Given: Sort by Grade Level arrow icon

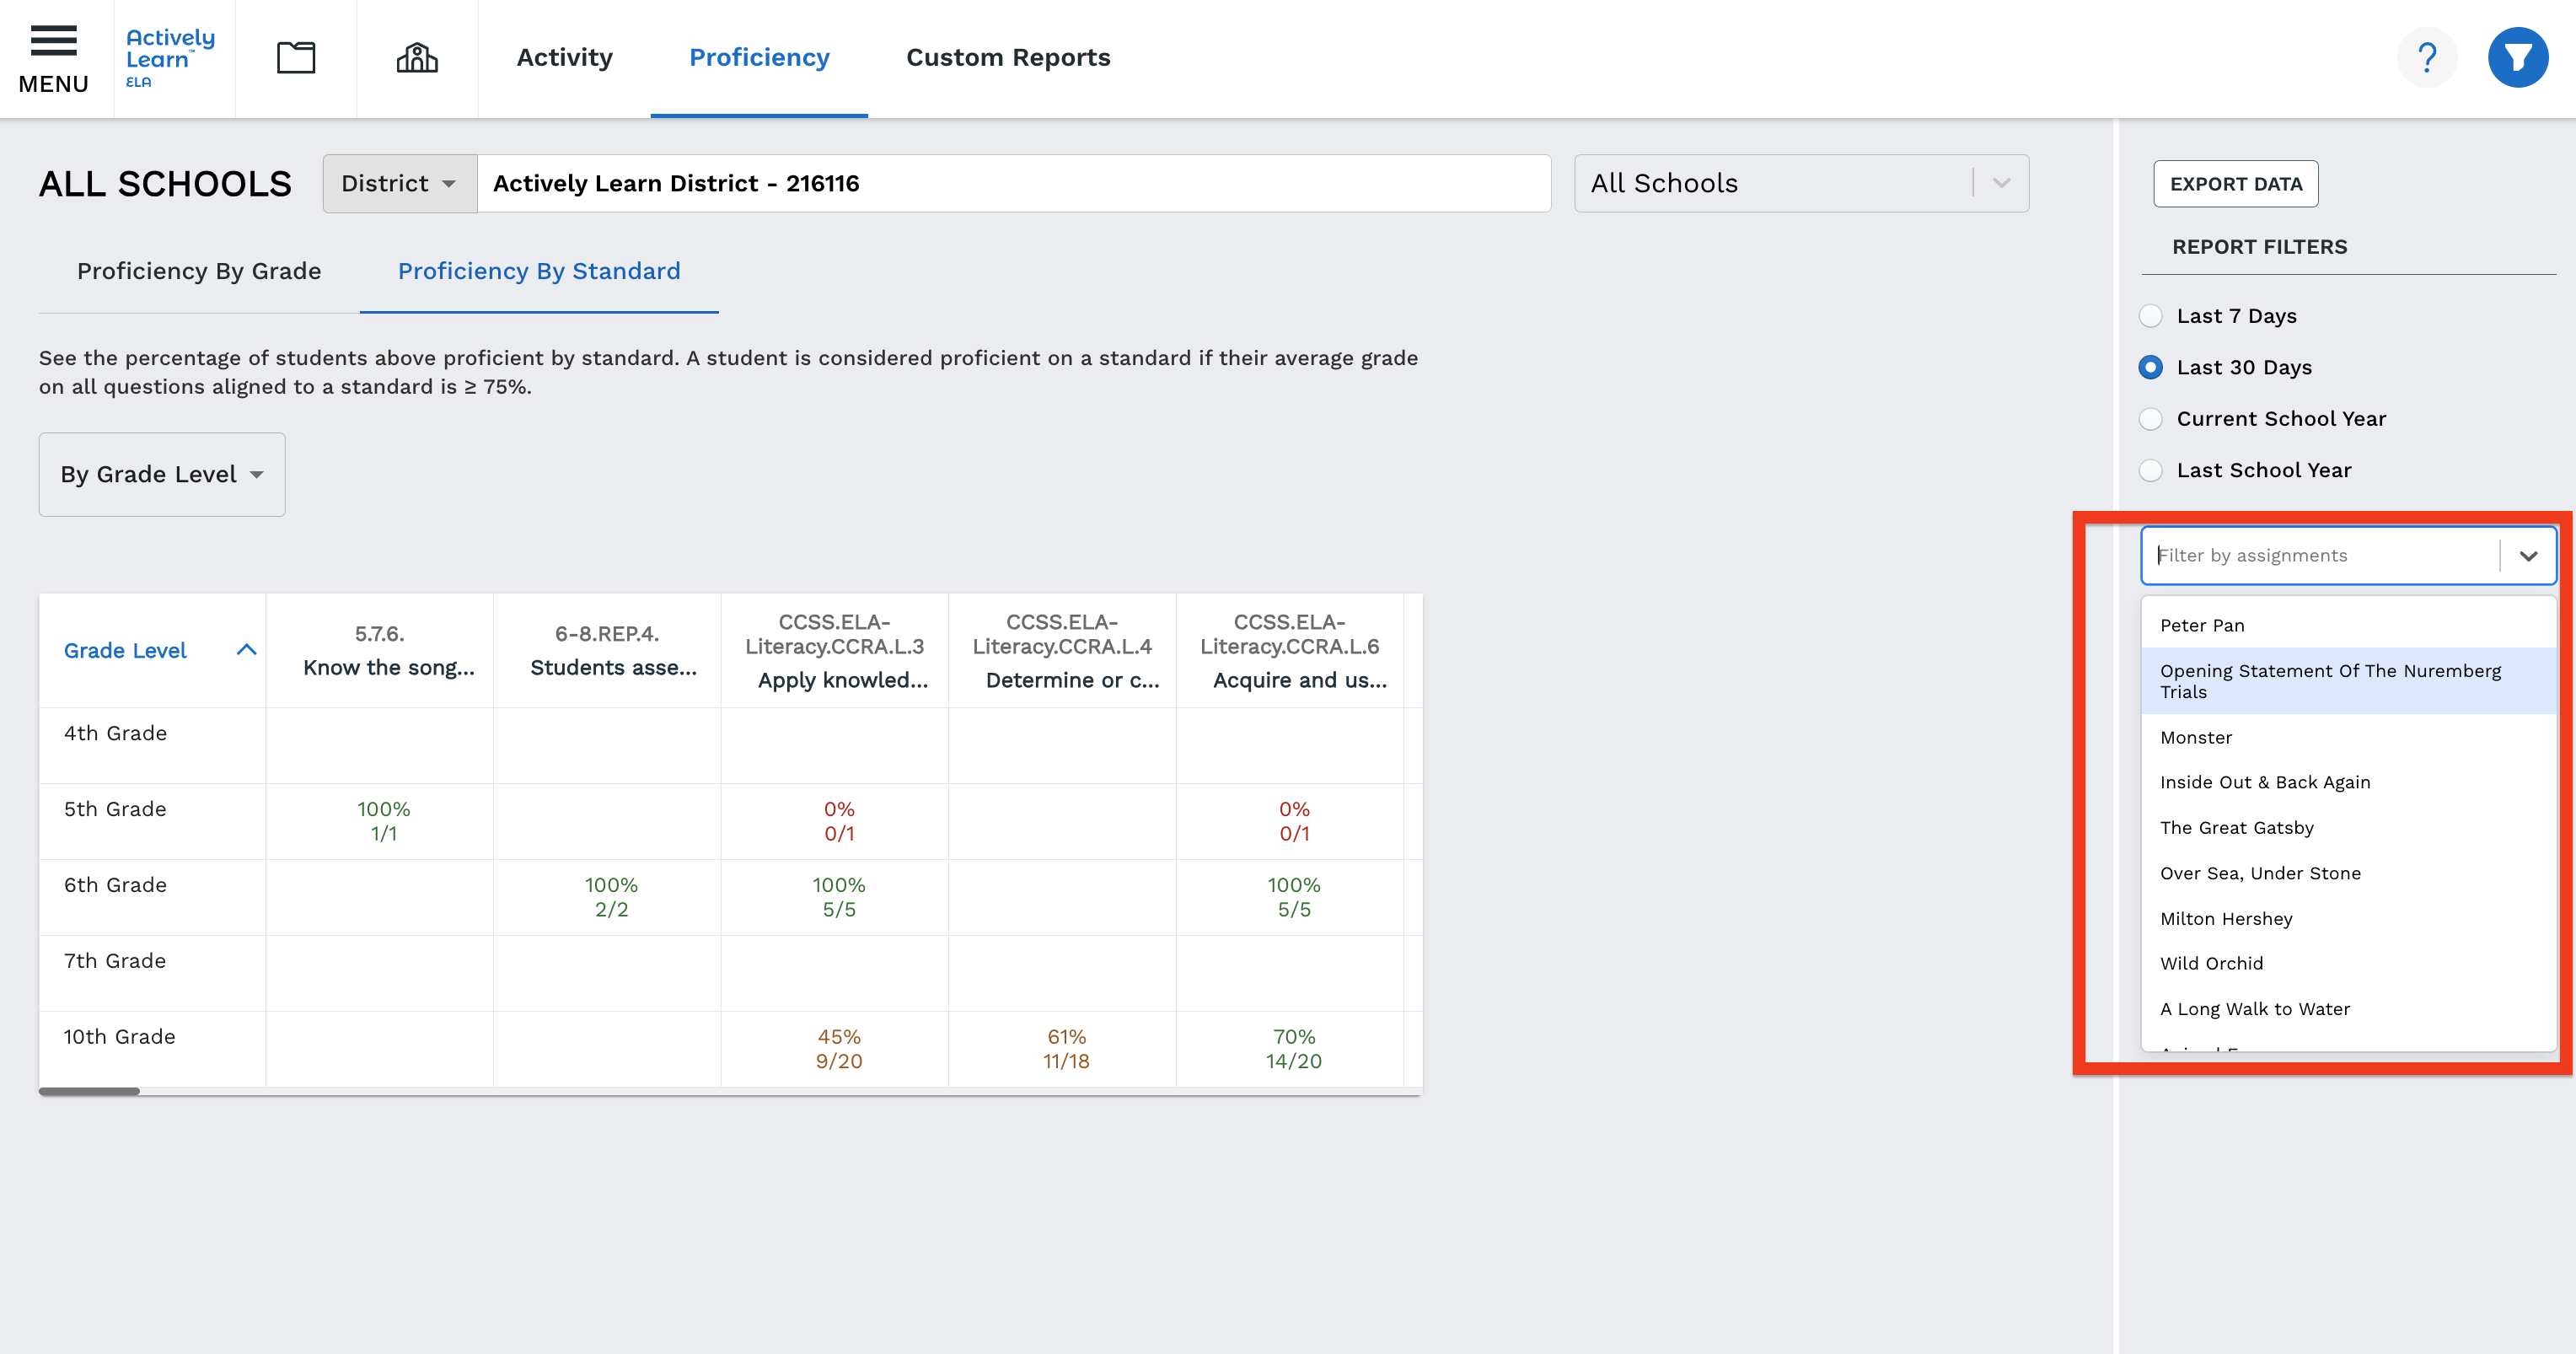Looking at the screenshot, I should (x=246, y=650).
